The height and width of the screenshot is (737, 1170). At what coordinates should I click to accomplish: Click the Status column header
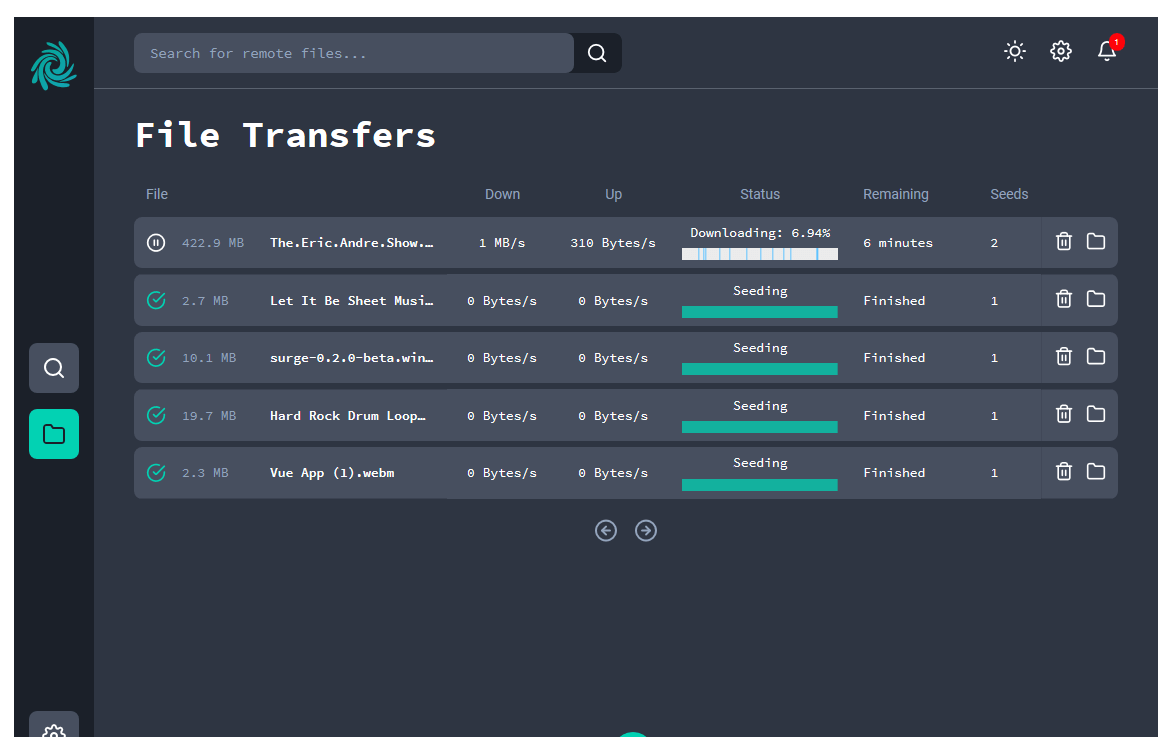760,194
